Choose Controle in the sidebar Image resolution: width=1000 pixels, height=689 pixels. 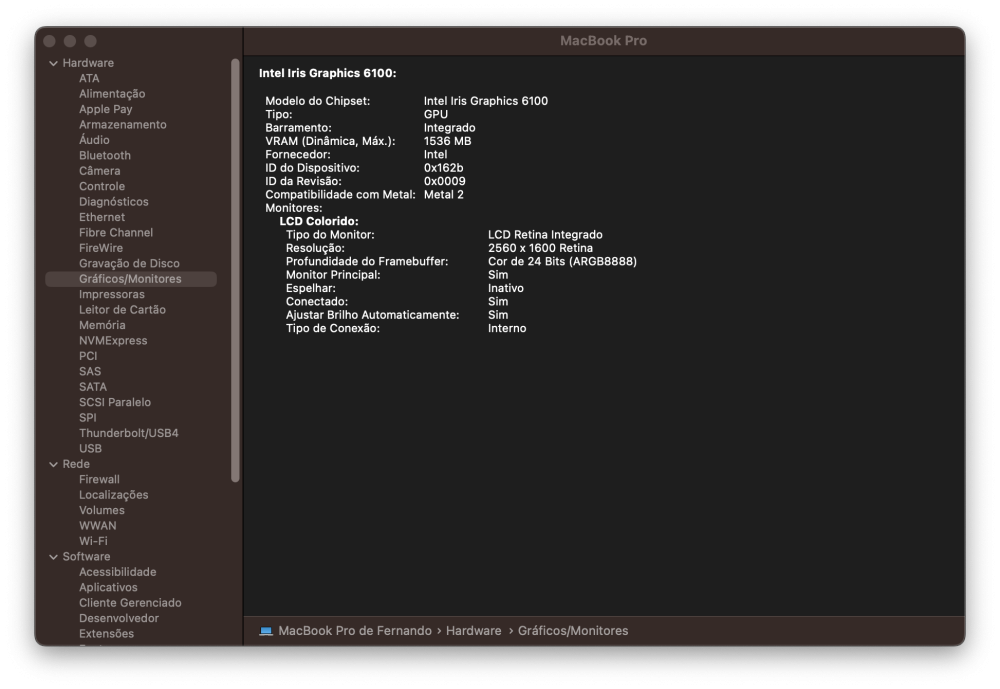tap(102, 186)
